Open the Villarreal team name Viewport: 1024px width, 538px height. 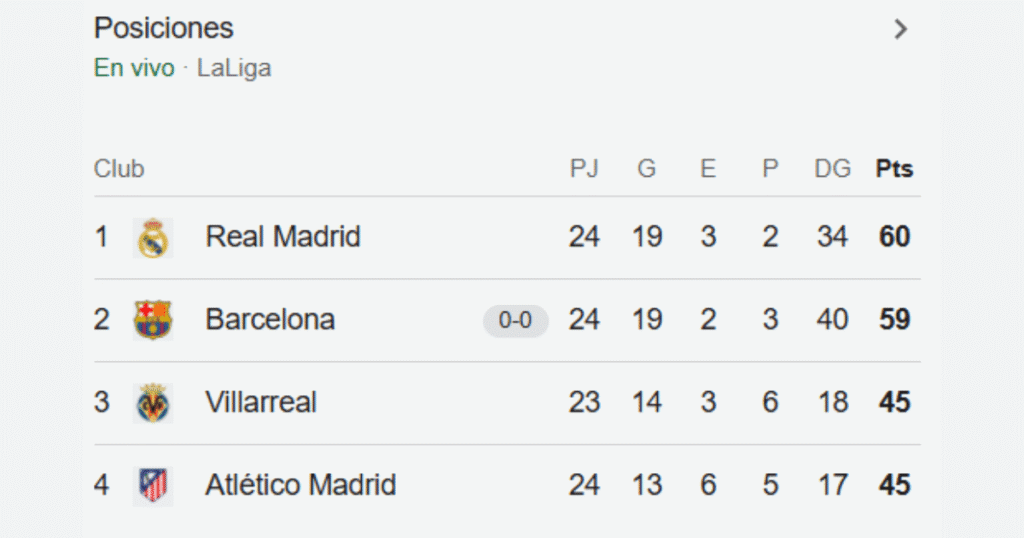[x=261, y=402]
